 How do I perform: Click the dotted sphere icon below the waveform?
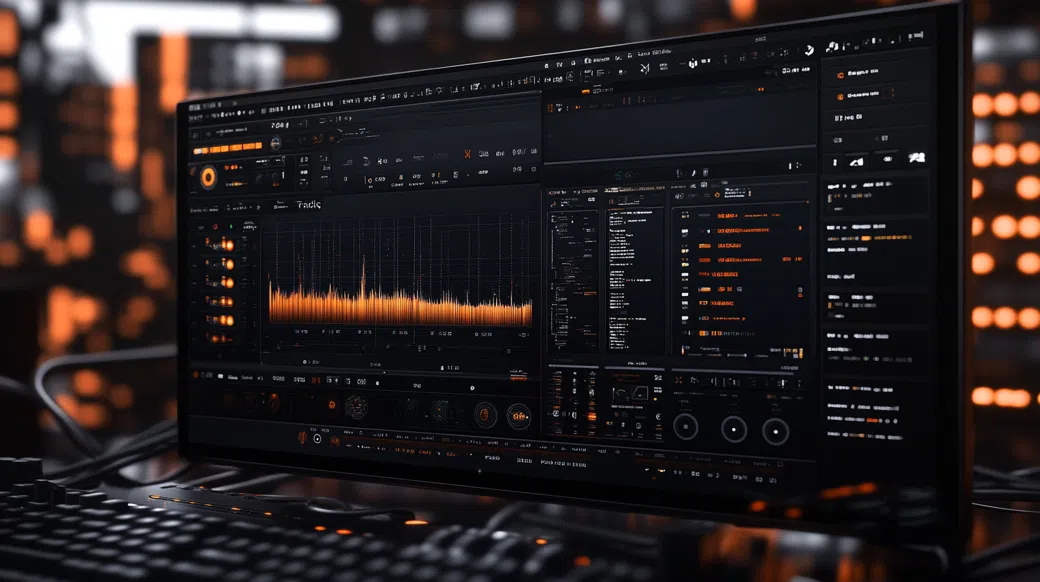[x=356, y=407]
